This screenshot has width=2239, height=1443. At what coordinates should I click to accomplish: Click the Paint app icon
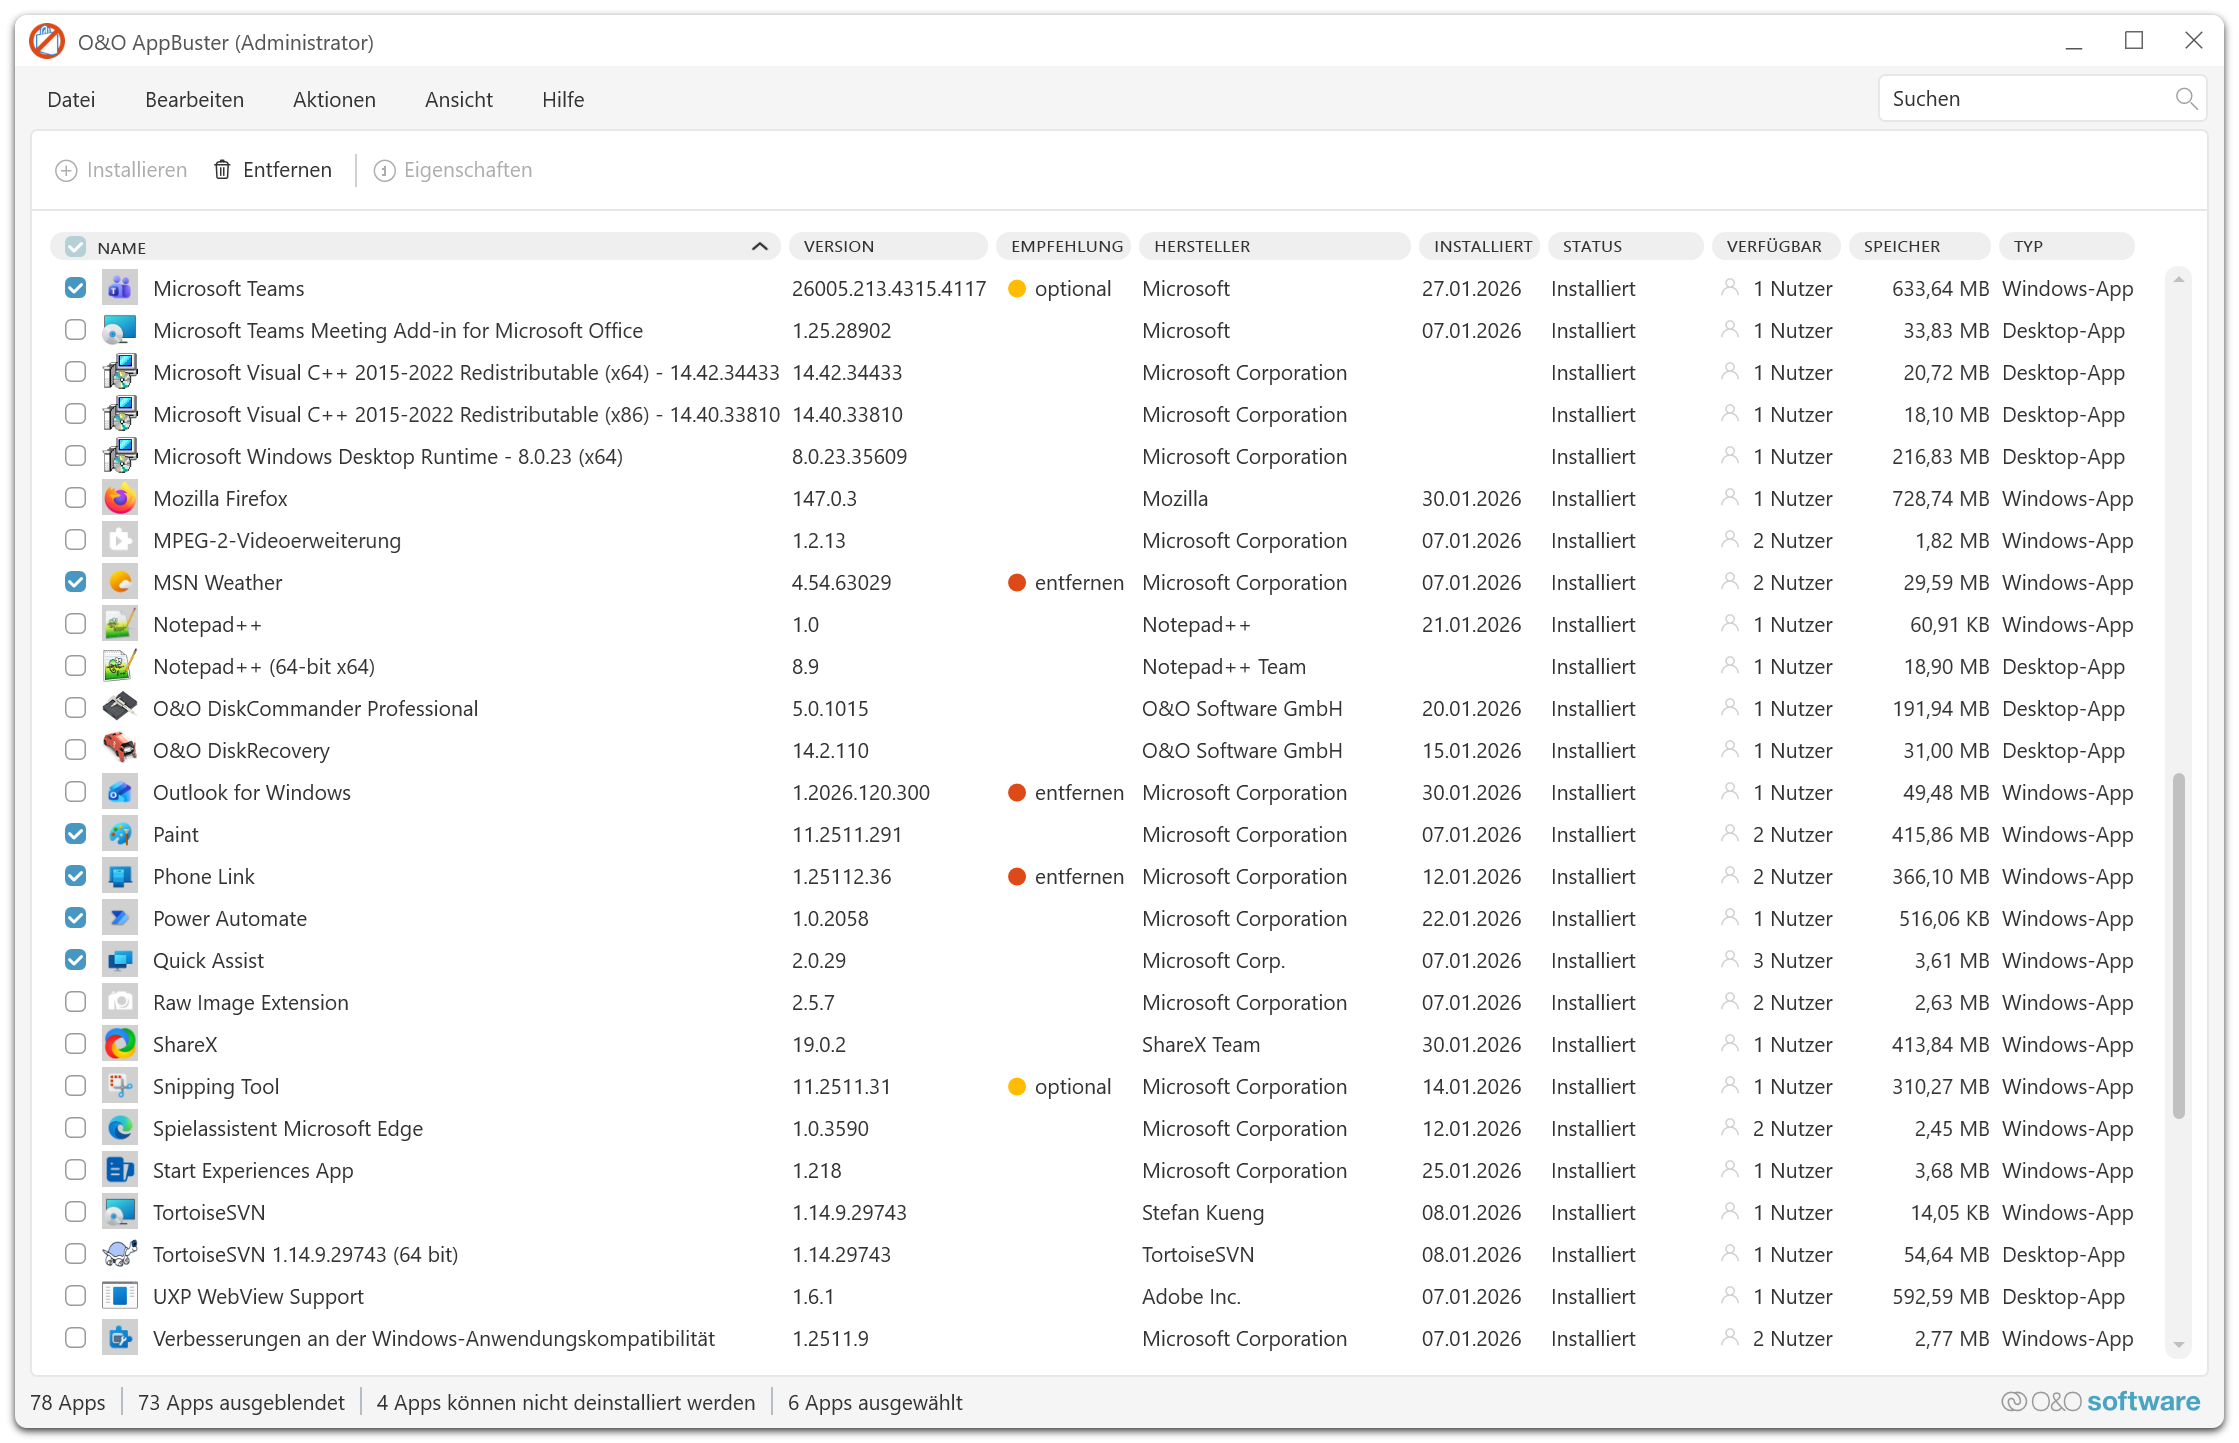click(120, 834)
